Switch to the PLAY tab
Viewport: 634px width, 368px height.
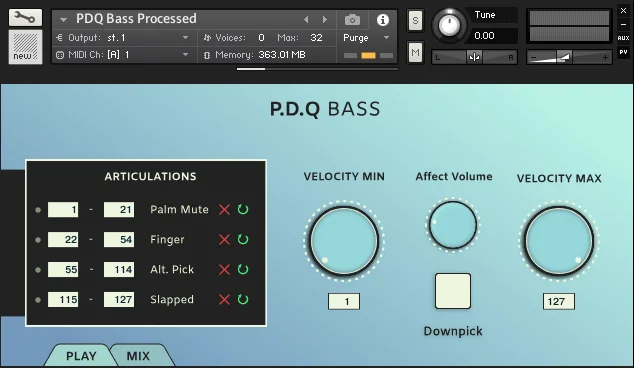coord(81,356)
